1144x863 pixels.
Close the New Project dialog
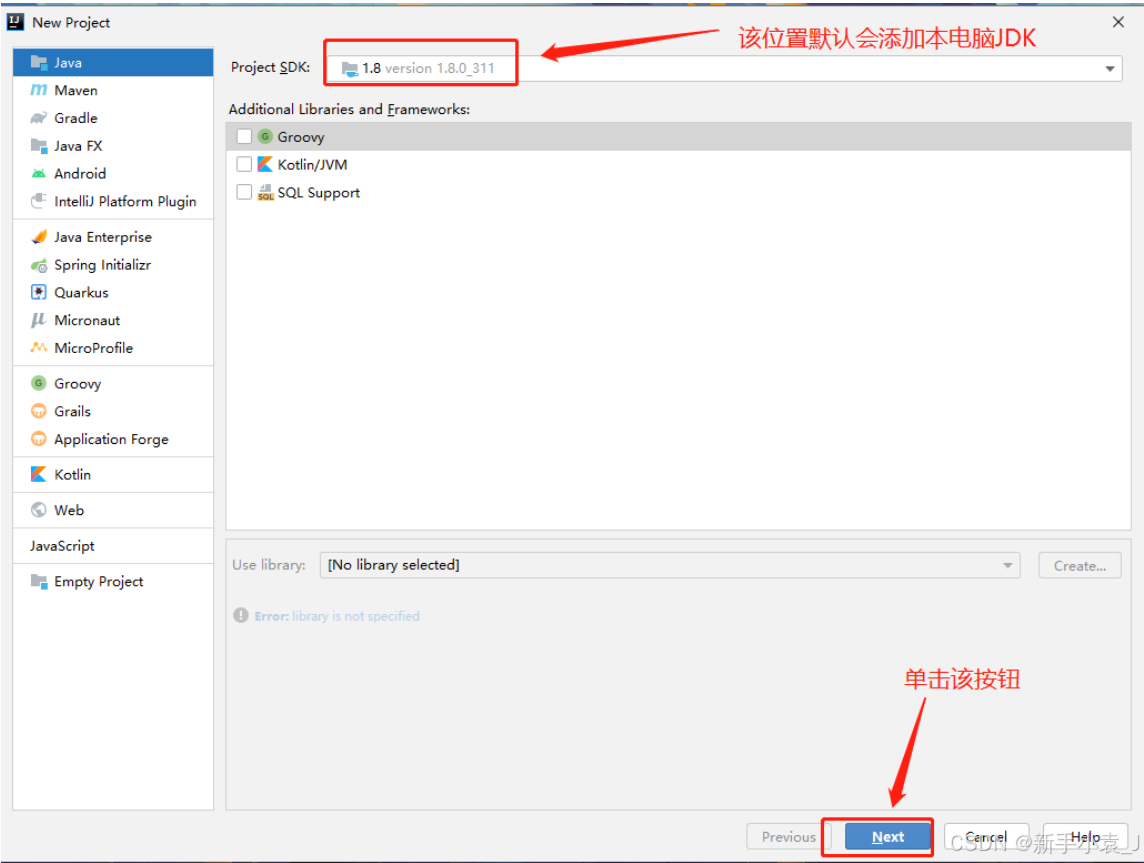[1118, 22]
